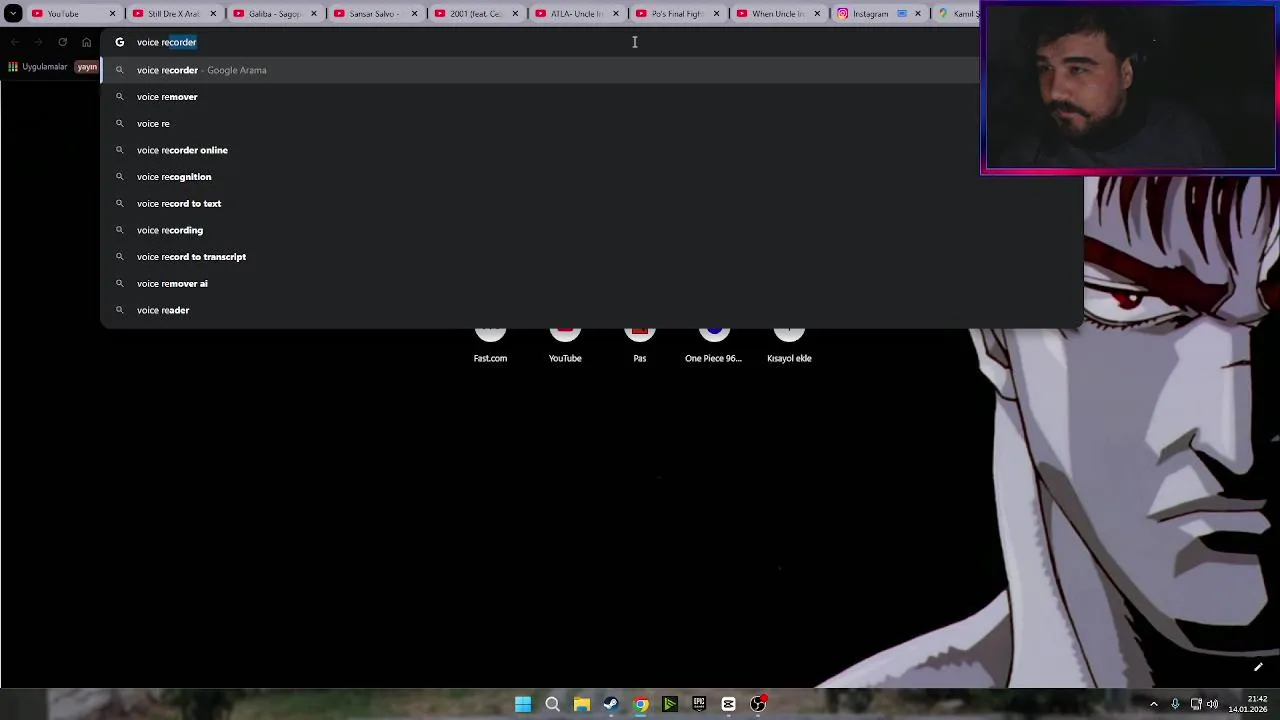This screenshot has width=1280, height=720.
Task: Click the Google icon in the address bar
Action: tap(119, 42)
